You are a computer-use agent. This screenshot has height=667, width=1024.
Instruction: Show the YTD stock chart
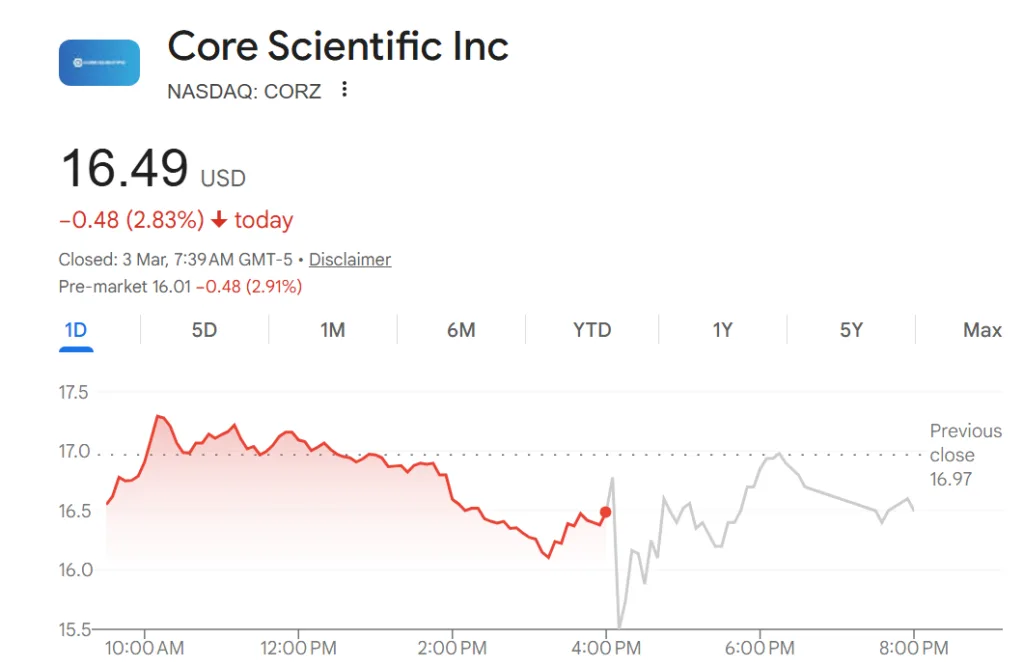(x=591, y=330)
